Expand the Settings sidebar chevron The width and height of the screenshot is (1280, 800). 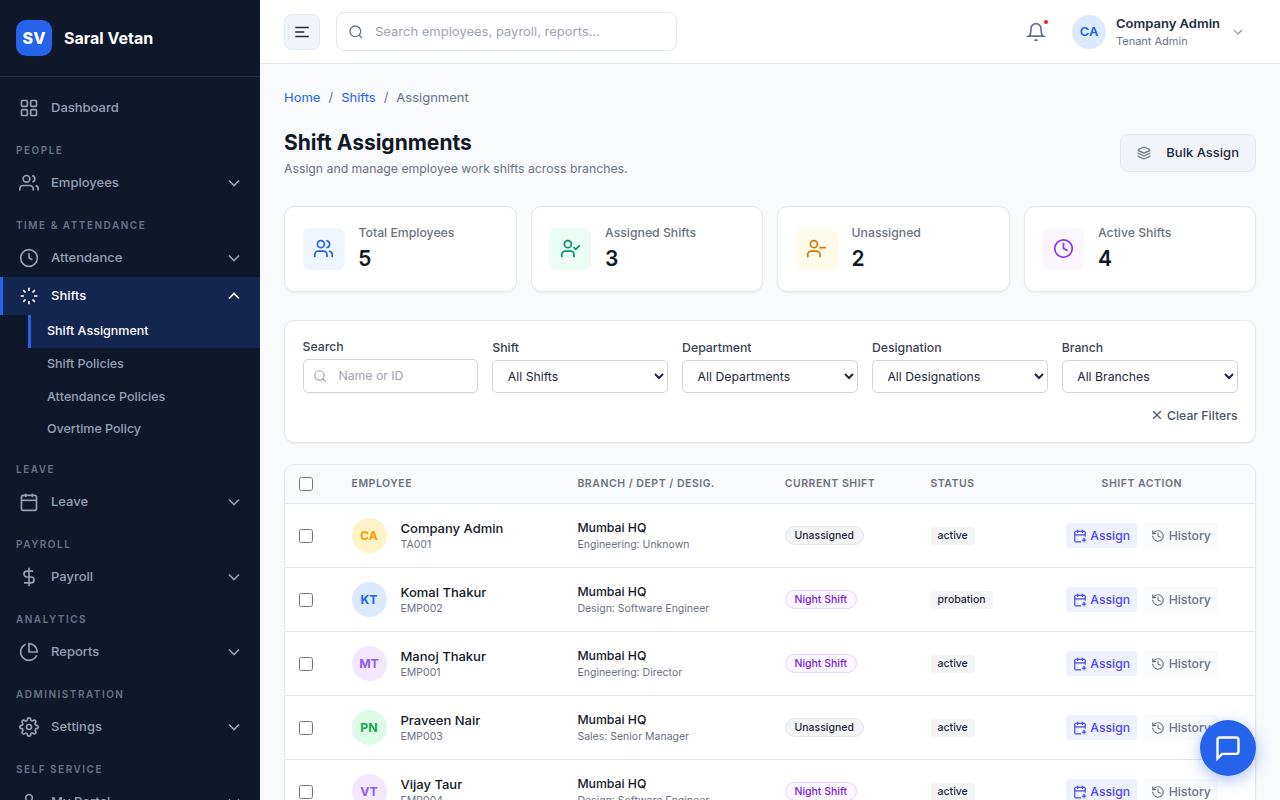(x=234, y=727)
